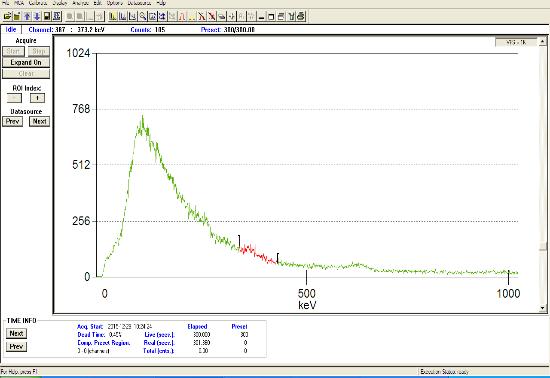Click the Time Info Next button
The image size is (550, 378).
pyautogui.click(x=16, y=333)
